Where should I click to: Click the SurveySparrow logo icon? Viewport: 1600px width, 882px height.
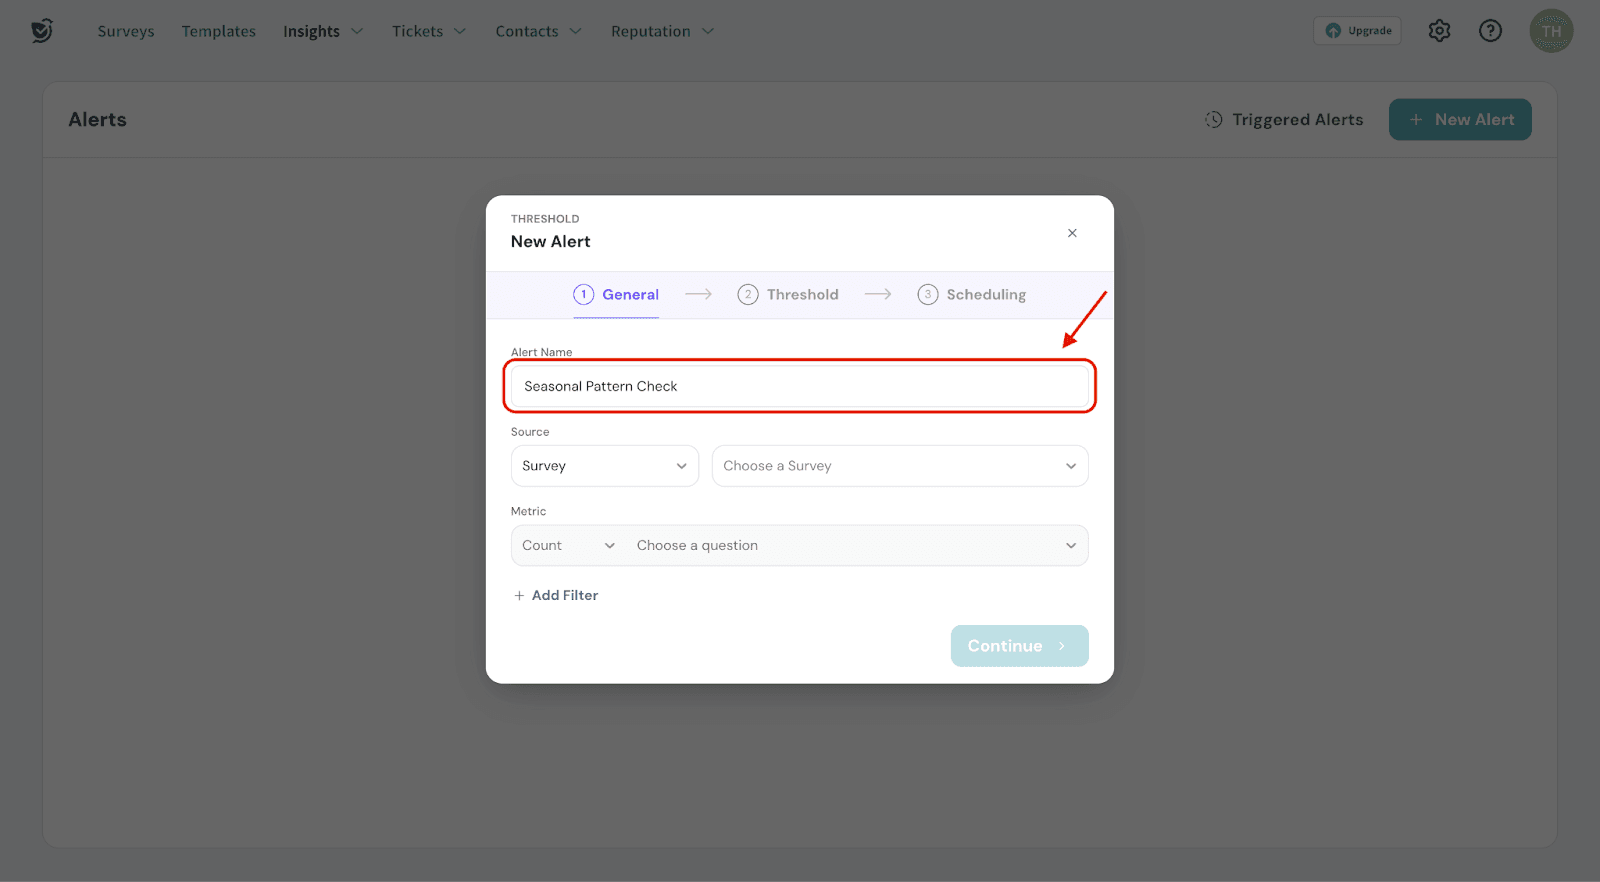click(41, 31)
